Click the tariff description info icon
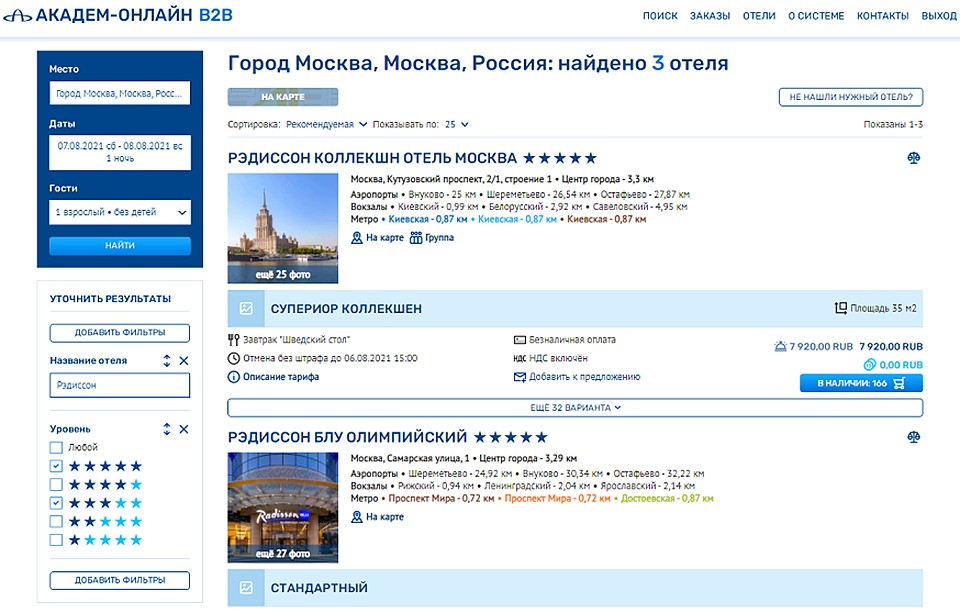The height and width of the screenshot is (613, 960). pos(233,377)
